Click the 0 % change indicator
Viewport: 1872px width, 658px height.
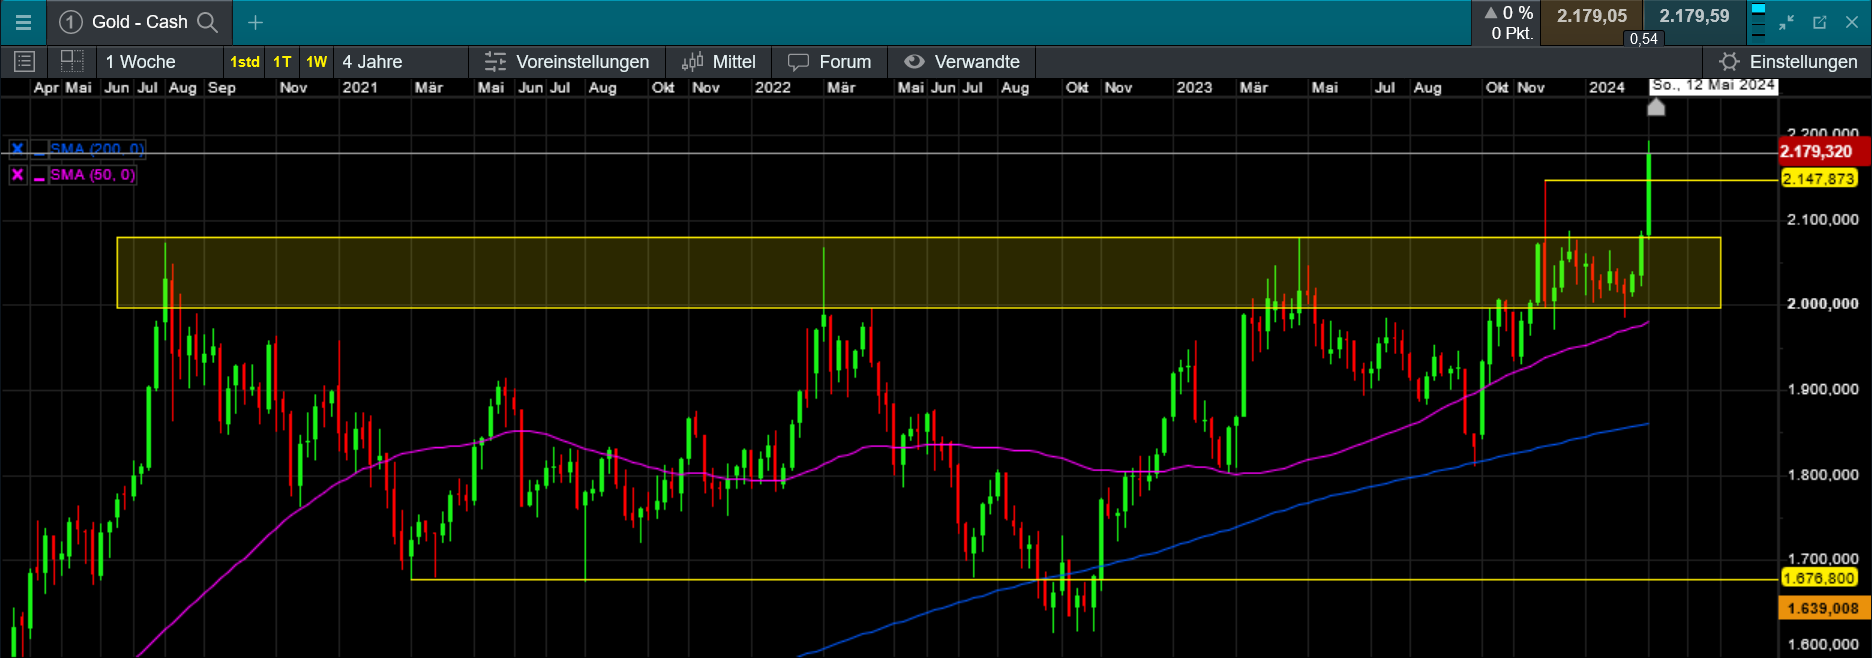coord(1509,13)
